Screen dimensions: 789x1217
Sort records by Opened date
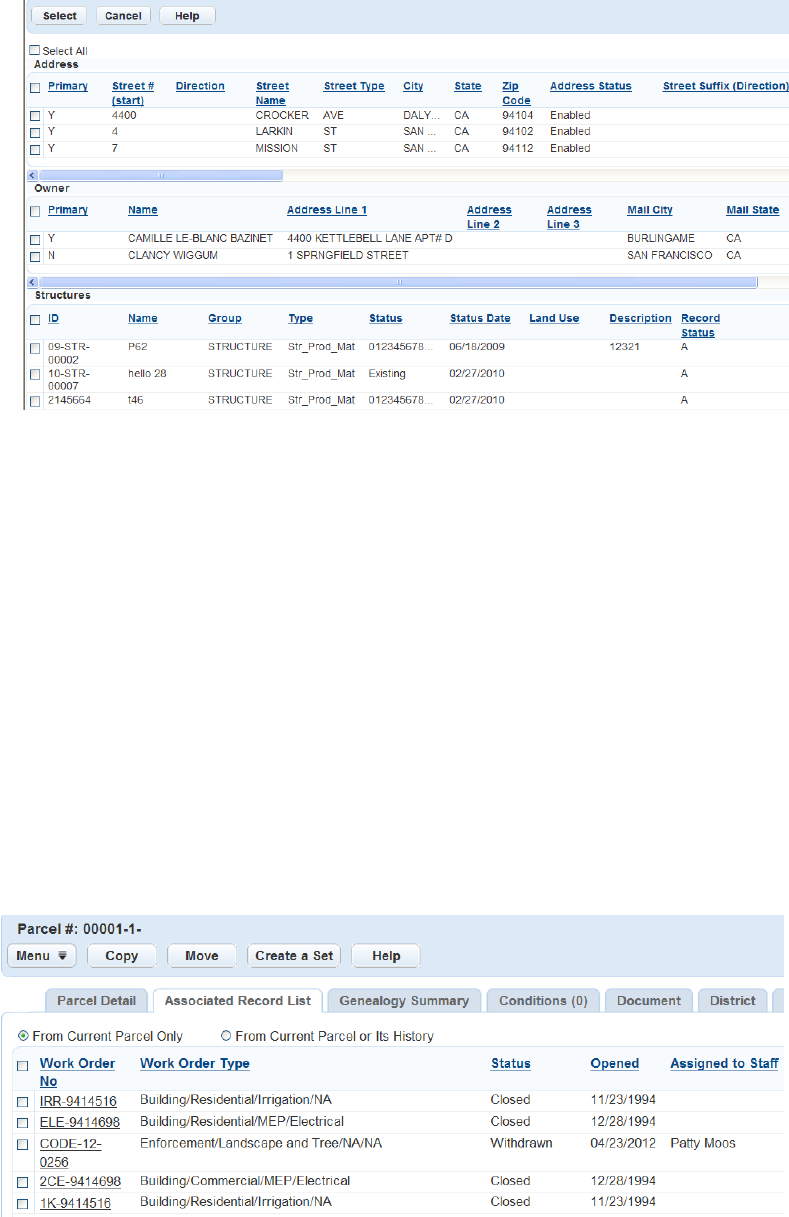click(615, 1063)
